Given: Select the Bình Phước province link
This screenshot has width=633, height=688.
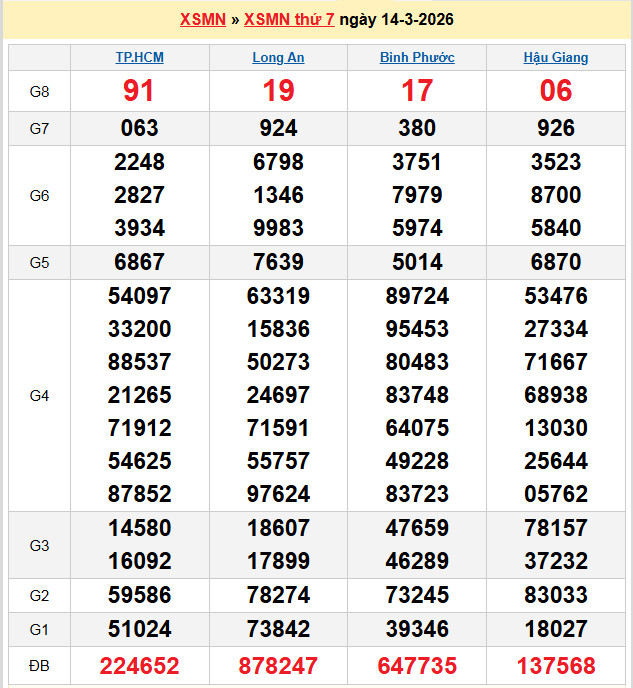Looking at the screenshot, I should pos(417,58).
